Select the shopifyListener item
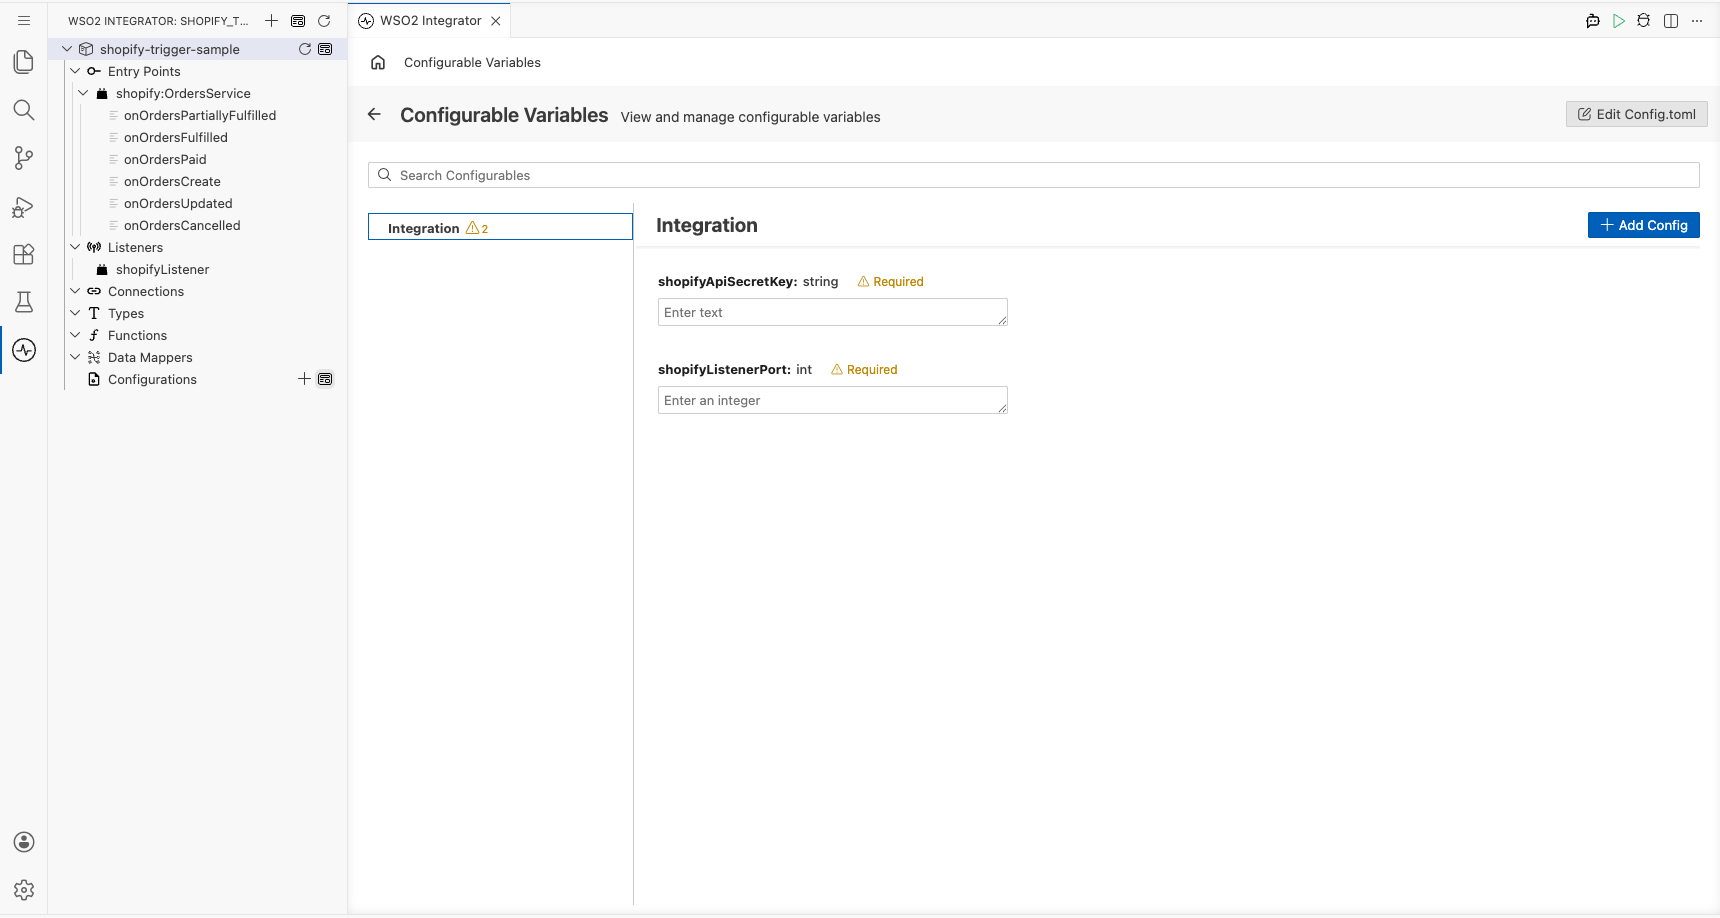1720x918 pixels. click(x=162, y=269)
